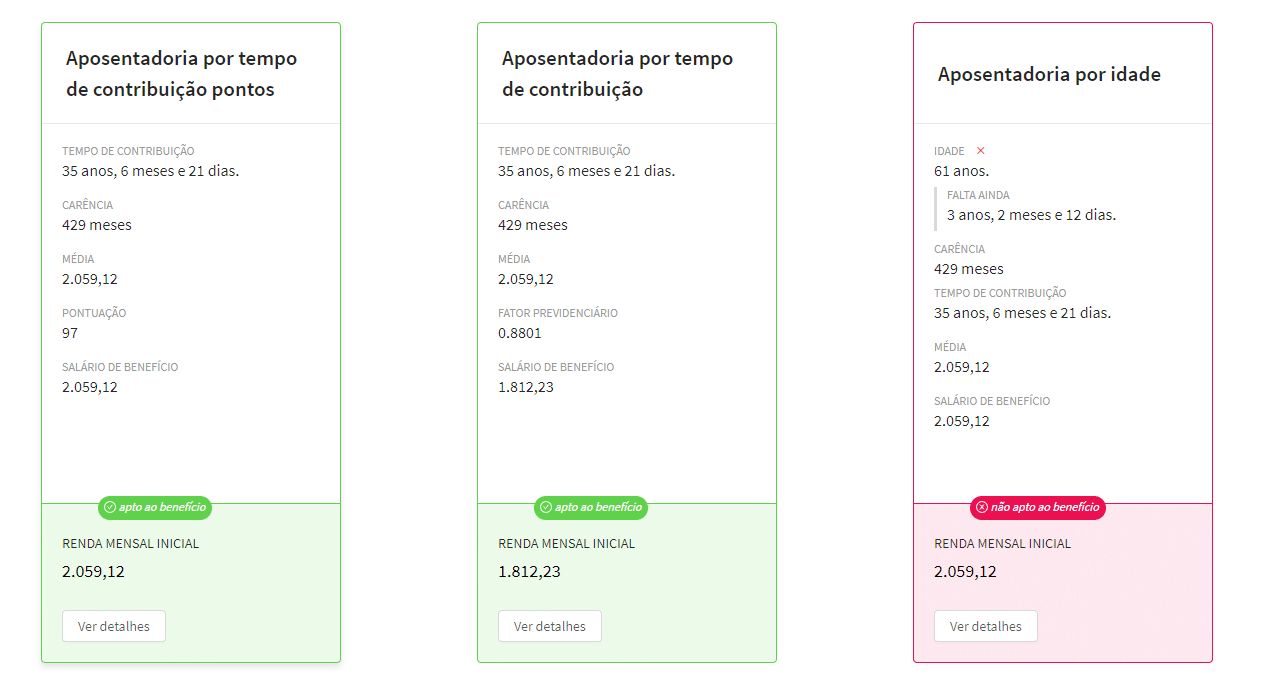
Task: Open 'Ver detalhes' for 'Aposentadoria por idade'
Action: [x=985, y=625]
